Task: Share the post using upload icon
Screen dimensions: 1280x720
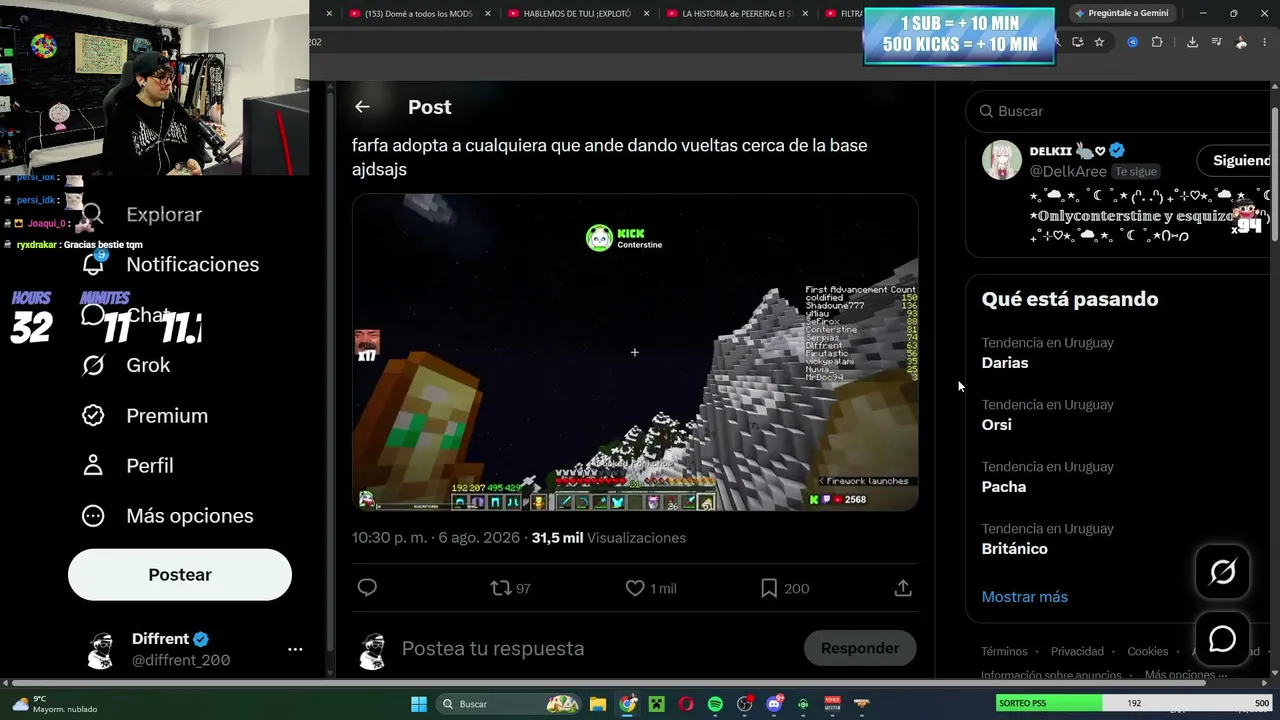Action: [x=903, y=588]
